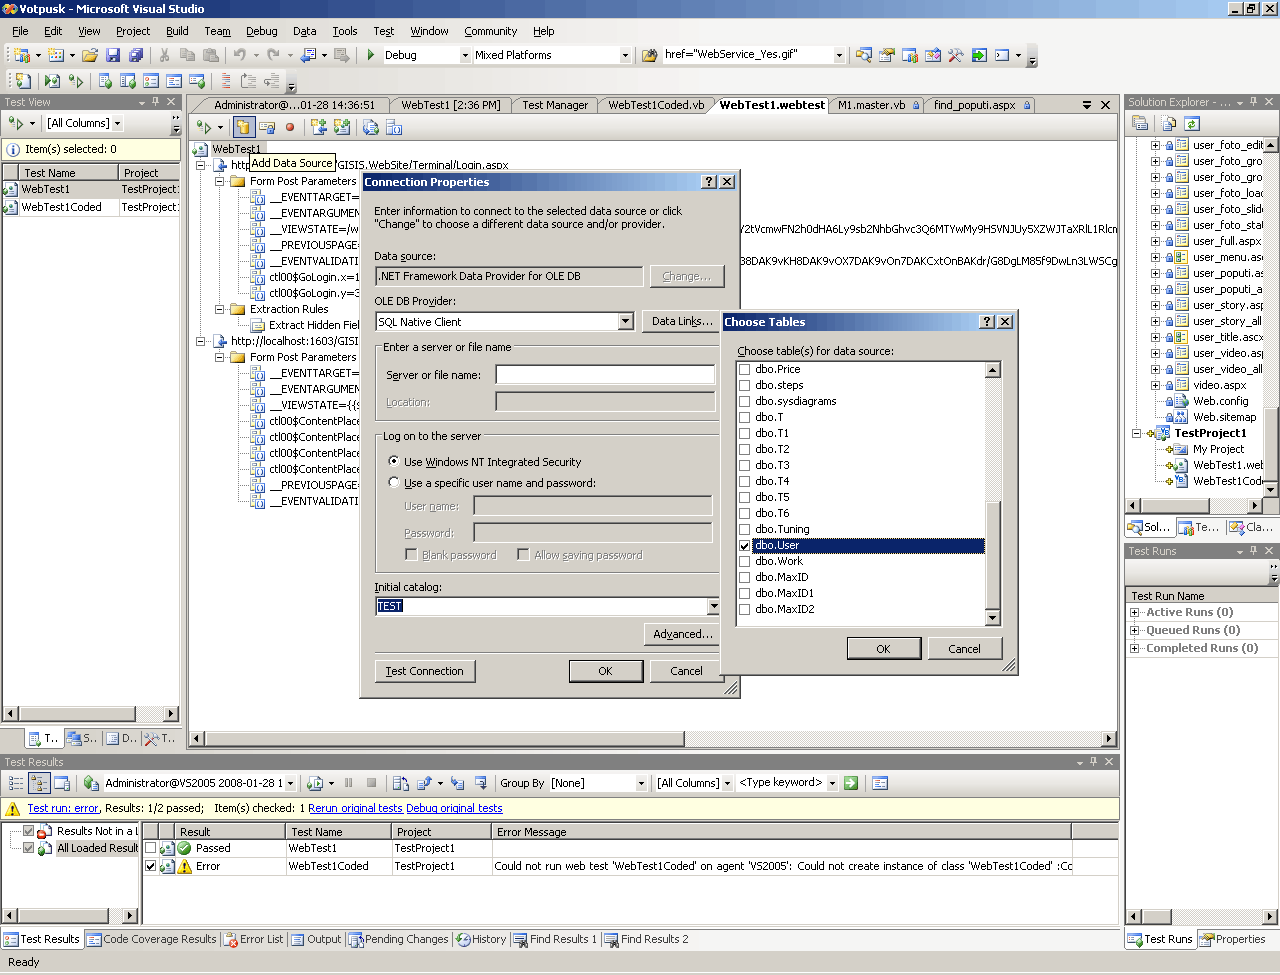Click the Command Window icon in main toolbar
Screen dimensions: 1280x975
coord(1002,55)
